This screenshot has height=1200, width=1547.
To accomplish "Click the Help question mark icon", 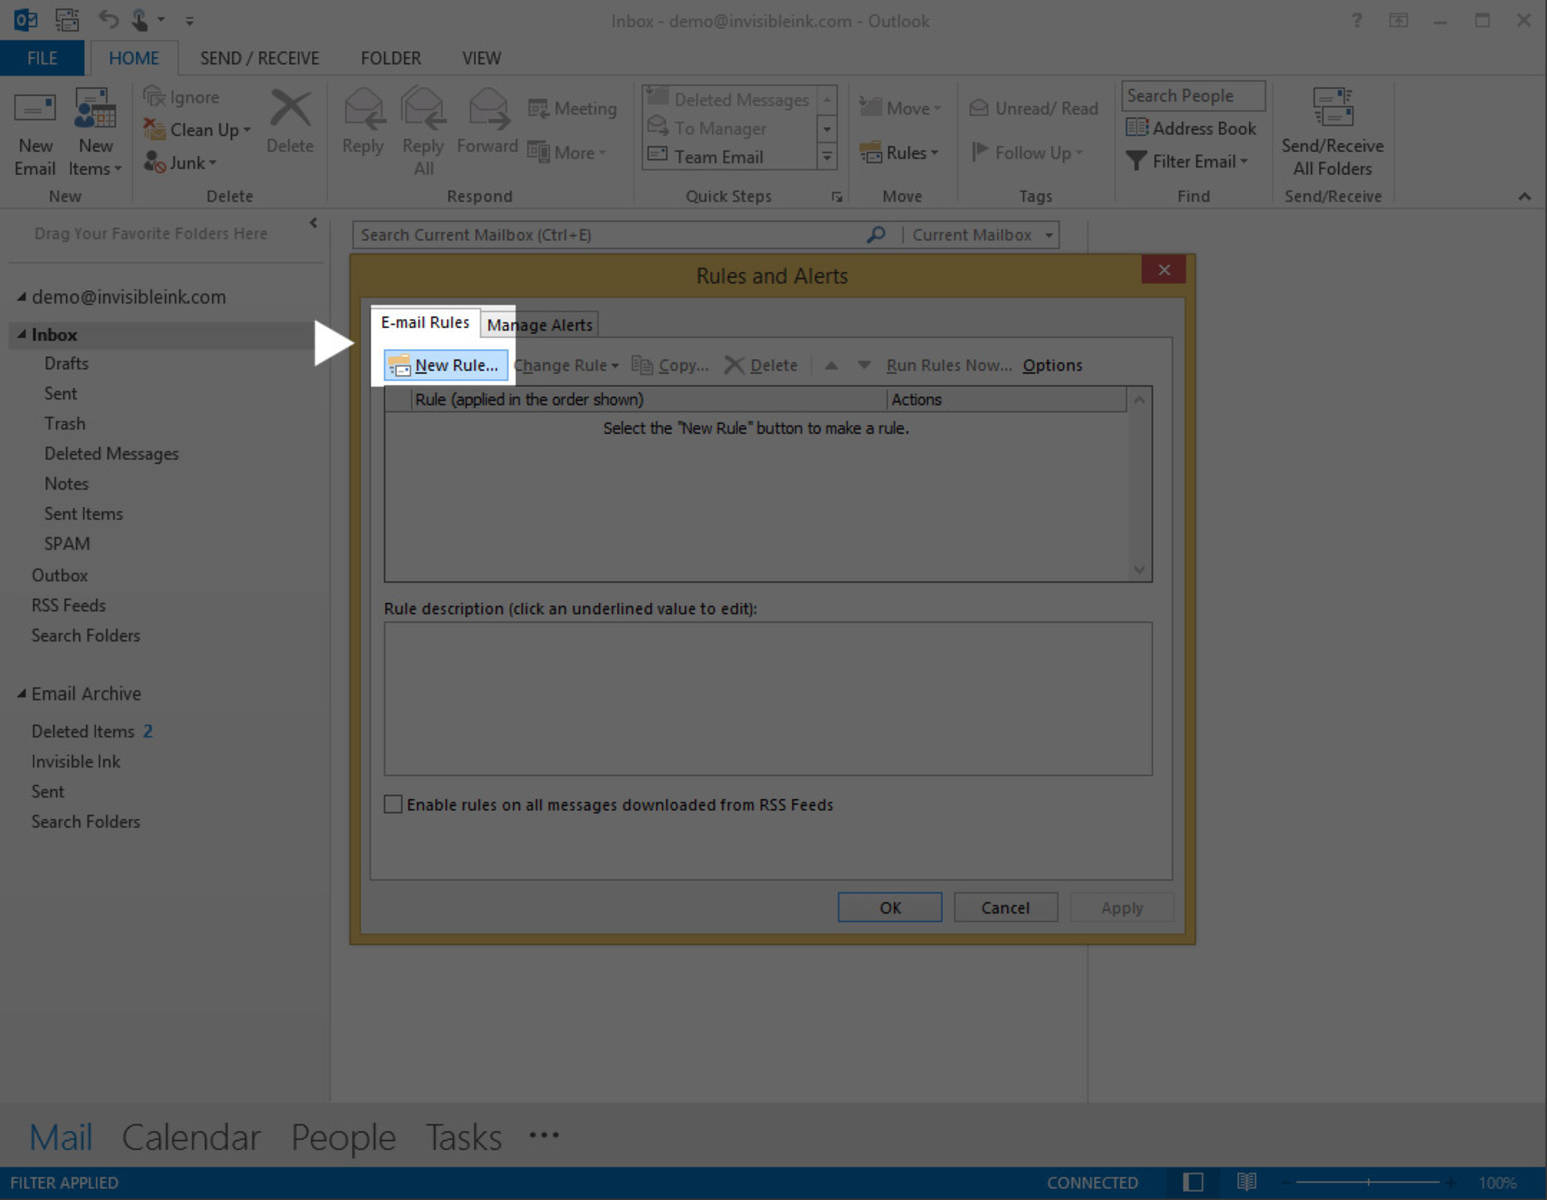I will pos(1356,20).
